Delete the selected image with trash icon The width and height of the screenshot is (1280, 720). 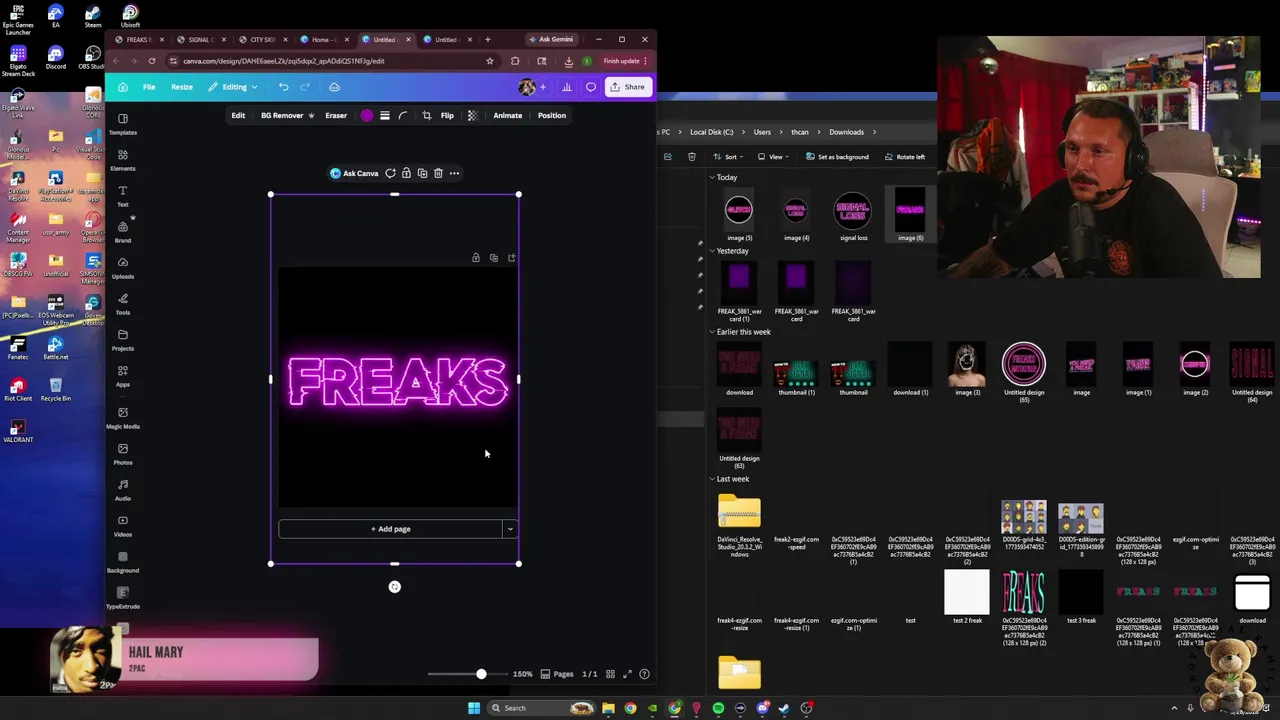(438, 173)
